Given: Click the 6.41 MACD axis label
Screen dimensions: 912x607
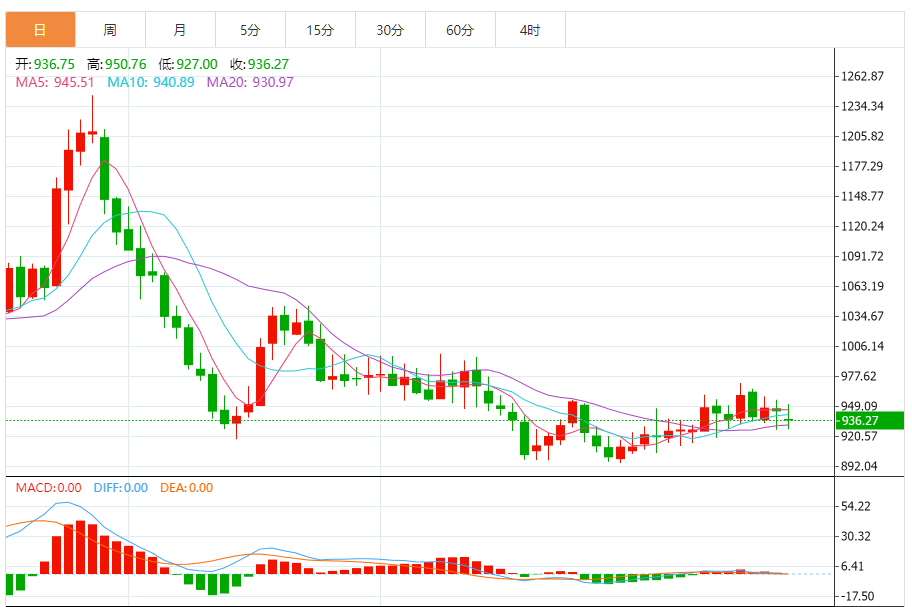Looking at the screenshot, I should (x=852, y=566).
